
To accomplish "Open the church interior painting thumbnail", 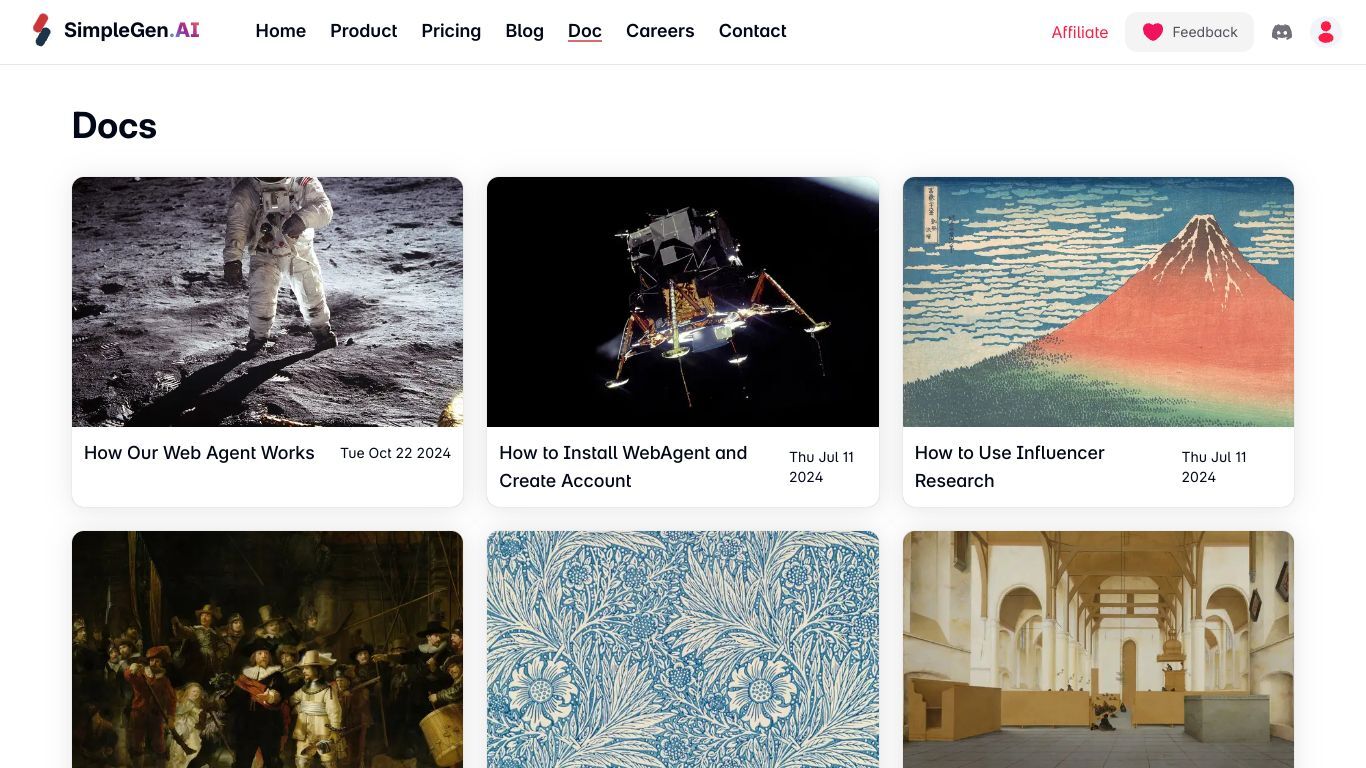I will (1098, 649).
